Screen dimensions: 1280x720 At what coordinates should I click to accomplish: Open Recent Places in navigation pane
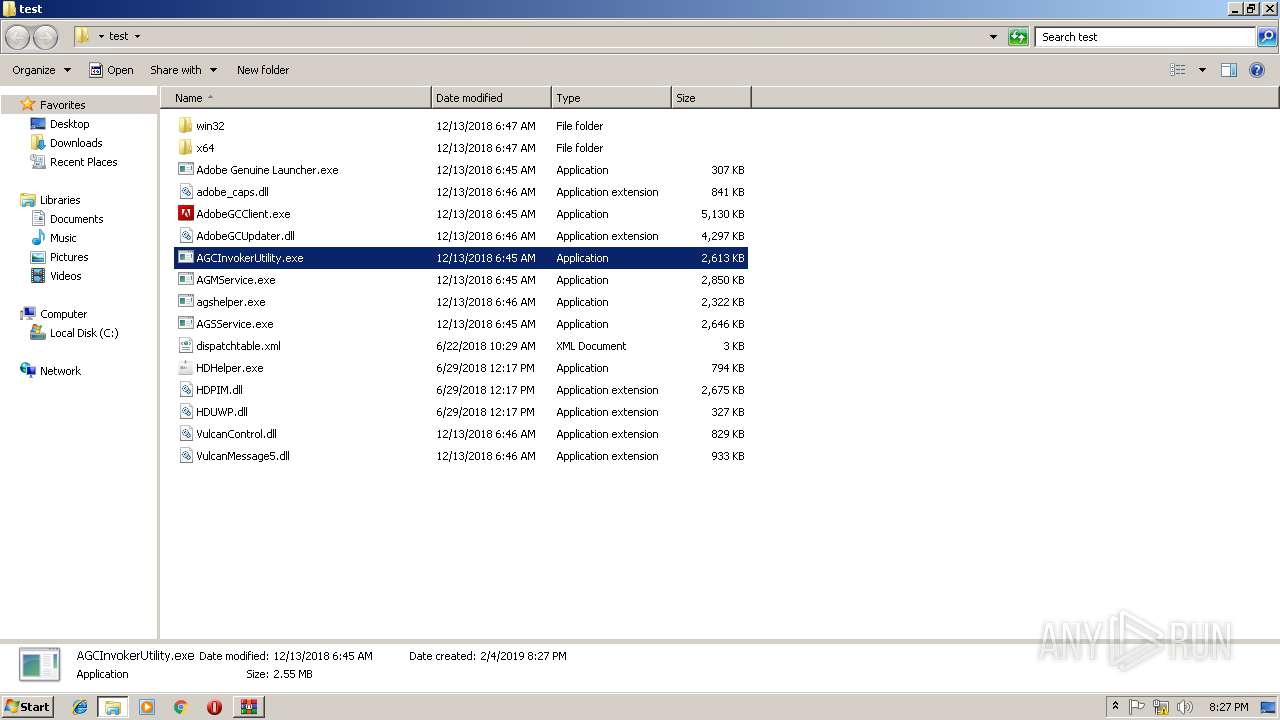click(84, 162)
